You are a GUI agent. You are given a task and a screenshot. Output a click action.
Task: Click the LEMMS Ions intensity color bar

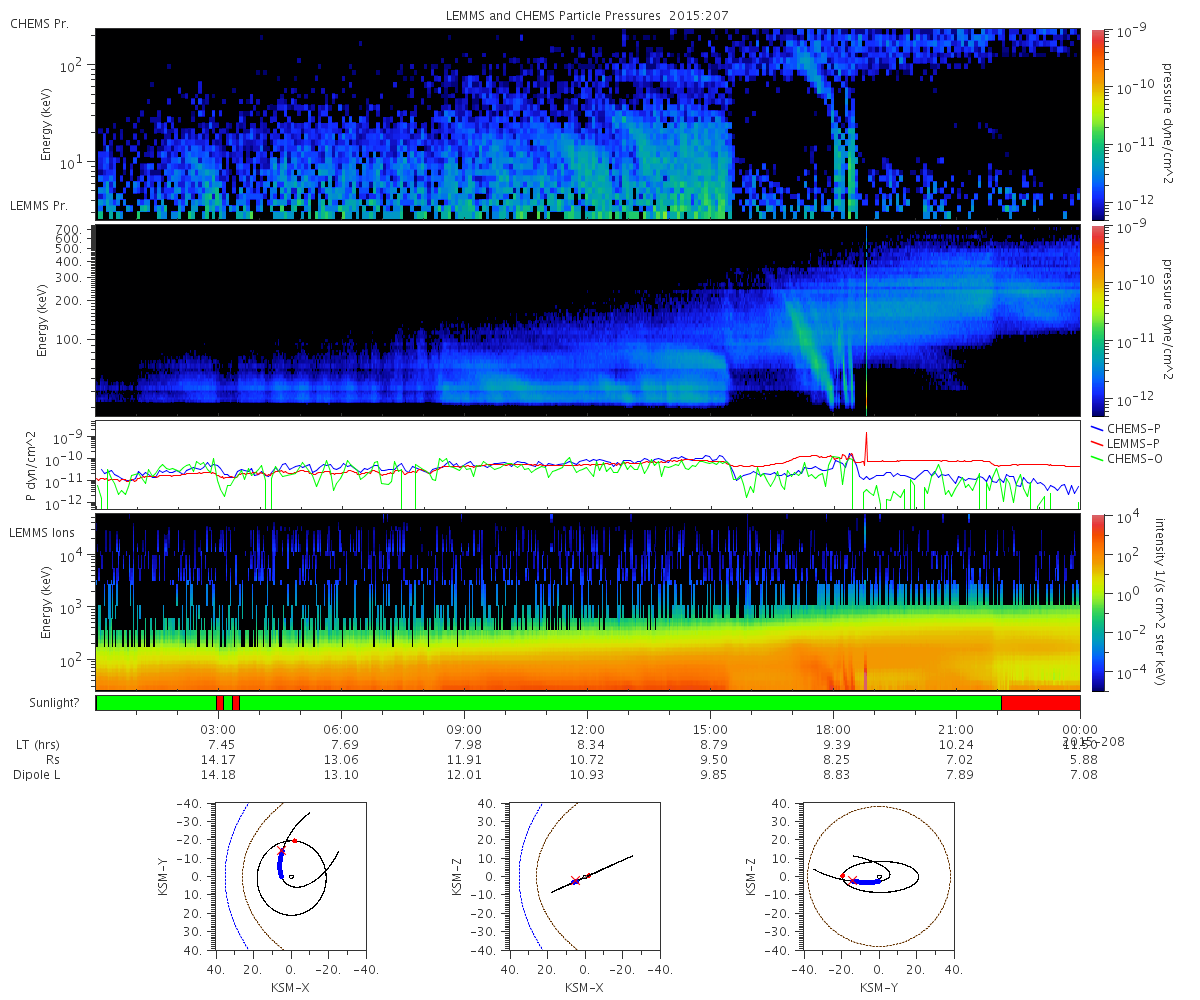pyautogui.click(x=1098, y=603)
